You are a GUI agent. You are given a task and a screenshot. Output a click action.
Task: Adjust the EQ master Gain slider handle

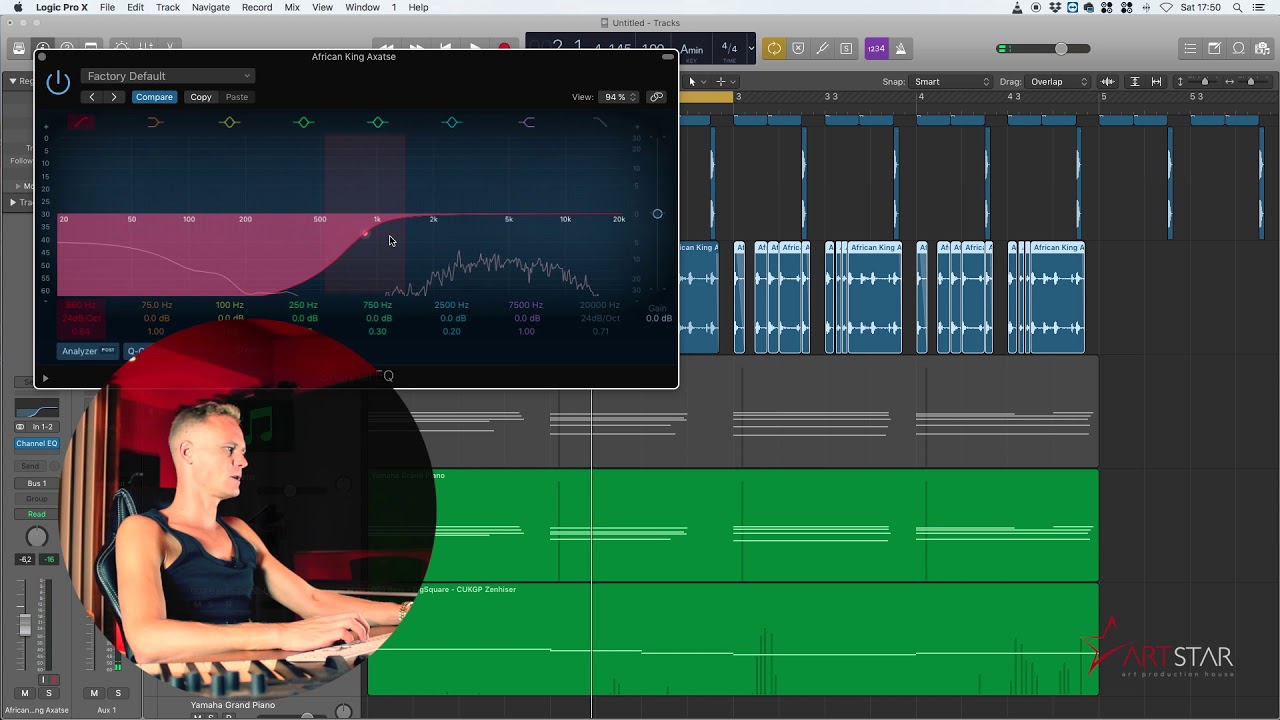tap(657, 214)
